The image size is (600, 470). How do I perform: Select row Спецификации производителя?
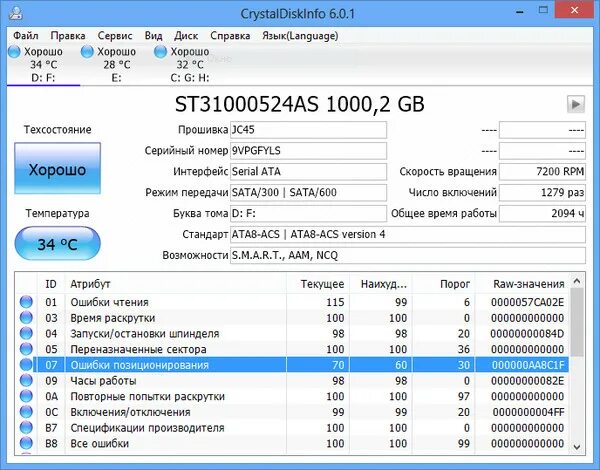293,428
